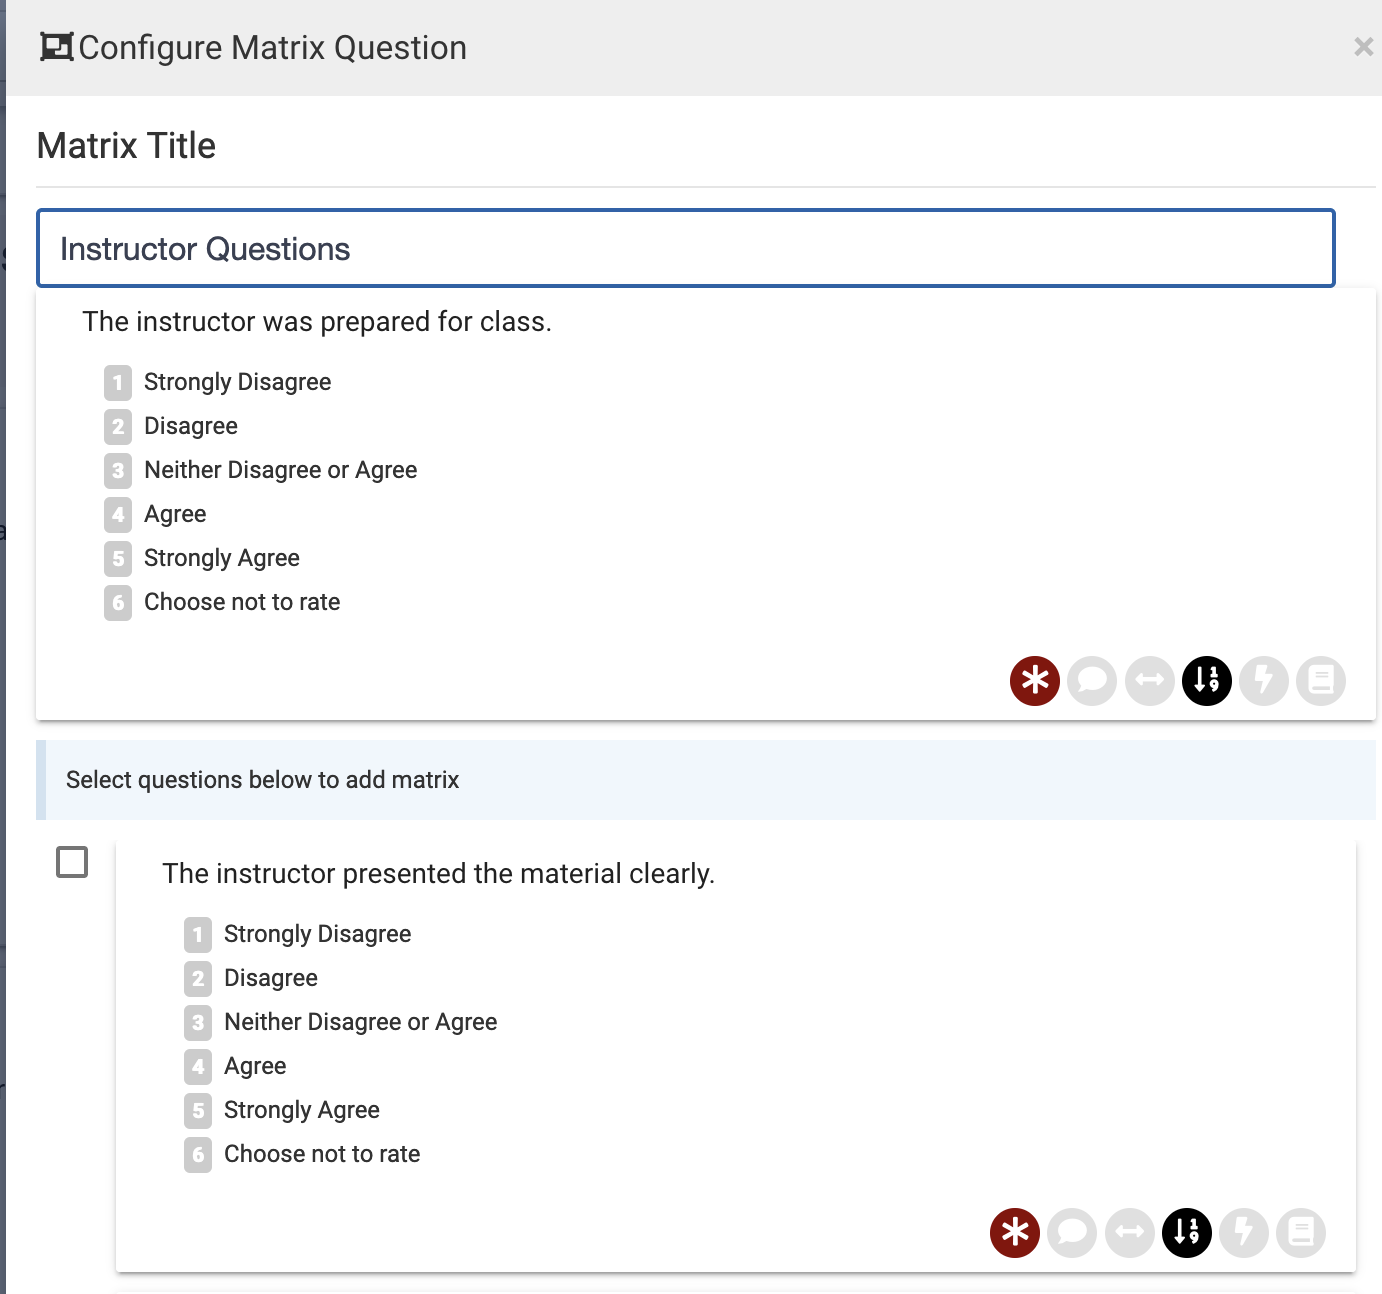Viewport: 1382px width, 1294px height.
Task: Click the lightning bolt icon for 'prepared for class' question
Action: click(x=1264, y=681)
